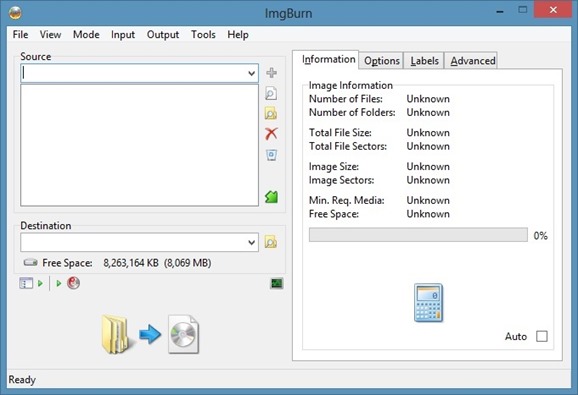
Task: Switch to the Advanced tab
Action: [471, 61]
